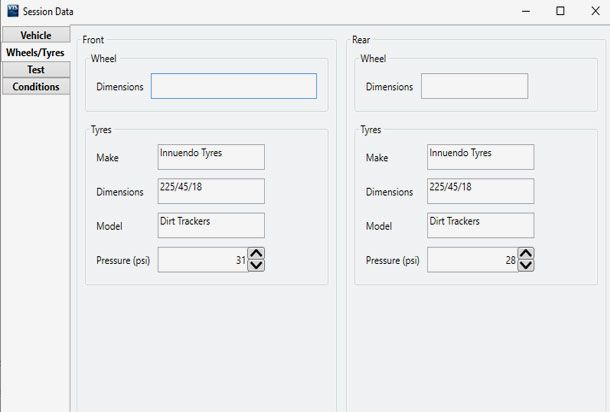Image resolution: width=610 pixels, height=412 pixels.
Task: Edit the front tyre Make field
Action: [x=211, y=157]
